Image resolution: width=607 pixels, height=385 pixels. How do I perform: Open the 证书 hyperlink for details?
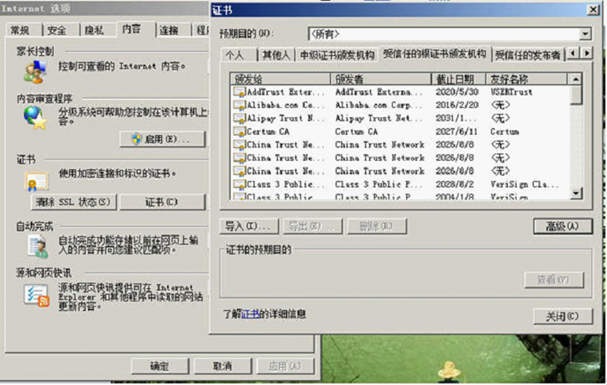coord(250,314)
